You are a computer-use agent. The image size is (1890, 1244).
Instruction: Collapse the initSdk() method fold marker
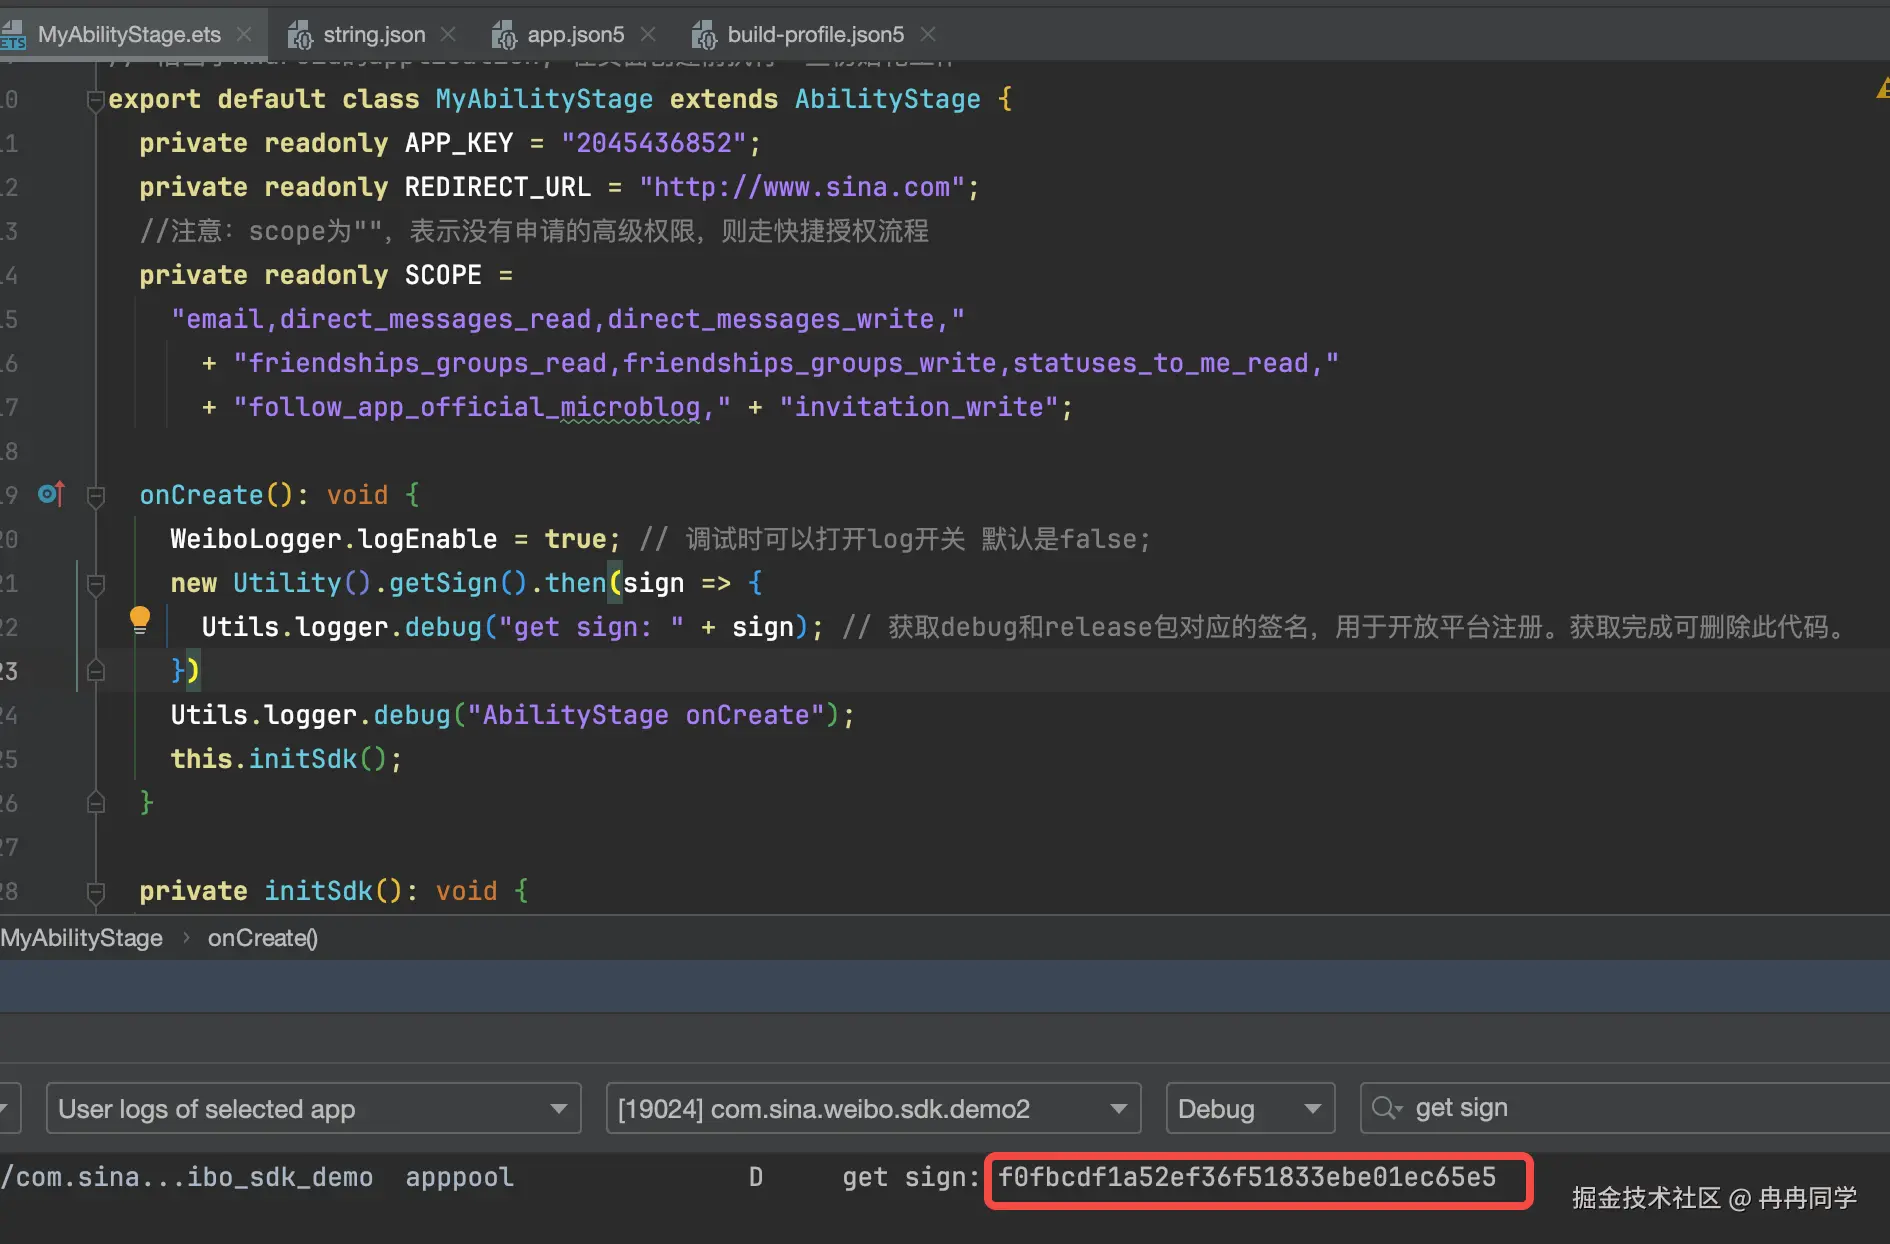96,892
